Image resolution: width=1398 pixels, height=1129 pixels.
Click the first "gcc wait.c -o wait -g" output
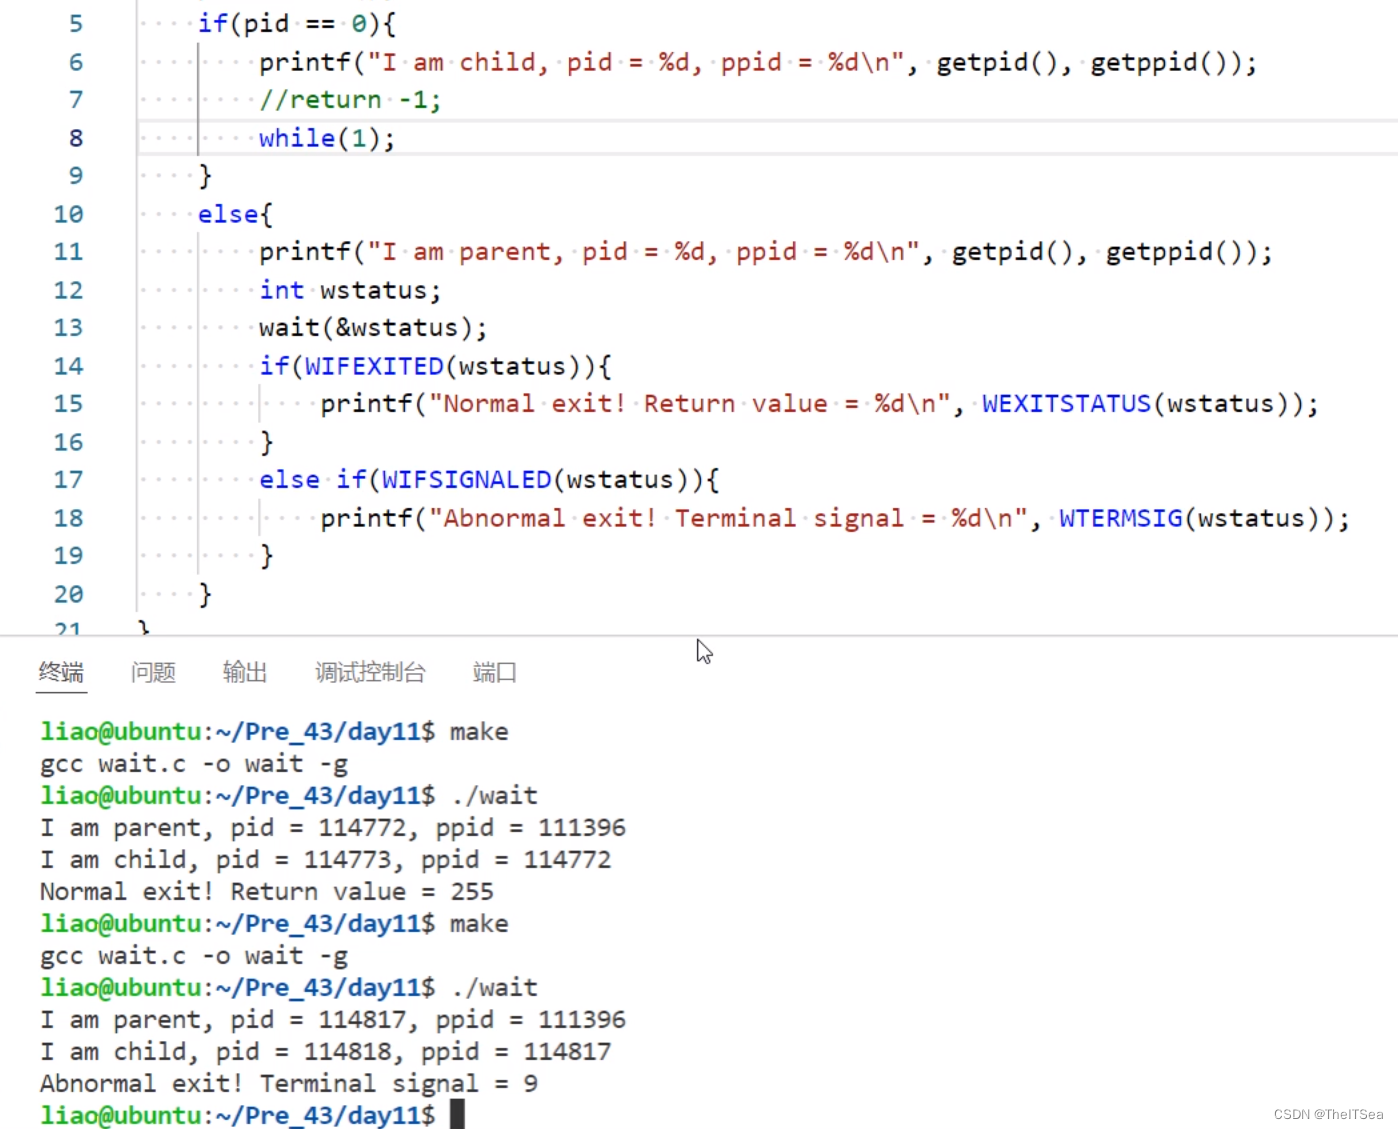click(x=194, y=764)
